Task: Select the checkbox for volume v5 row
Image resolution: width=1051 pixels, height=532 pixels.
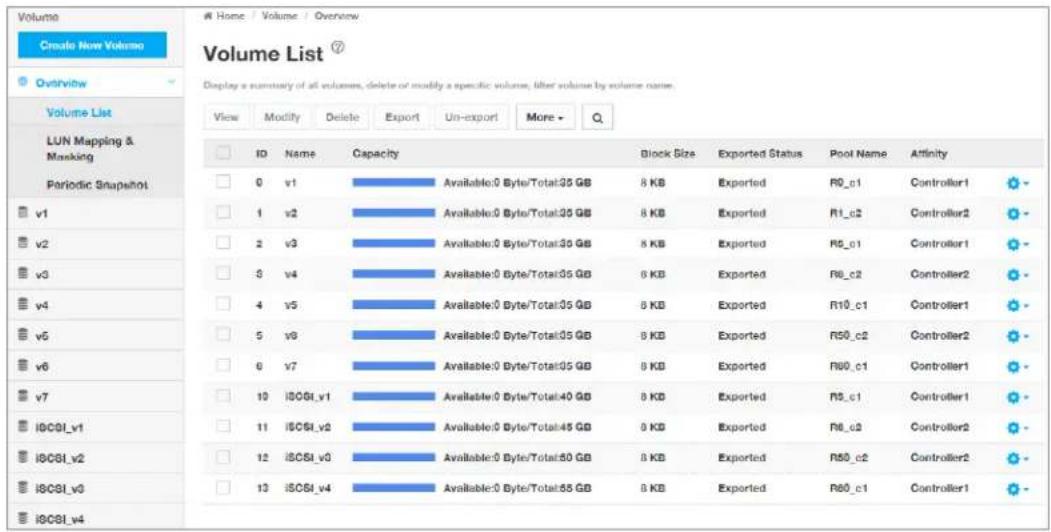Action: [x=223, y=305]
